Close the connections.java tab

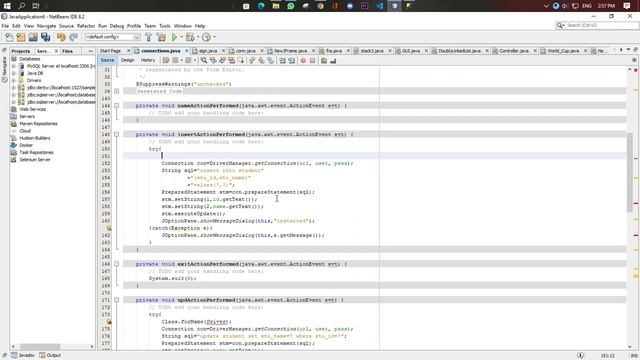click(187, 51)
